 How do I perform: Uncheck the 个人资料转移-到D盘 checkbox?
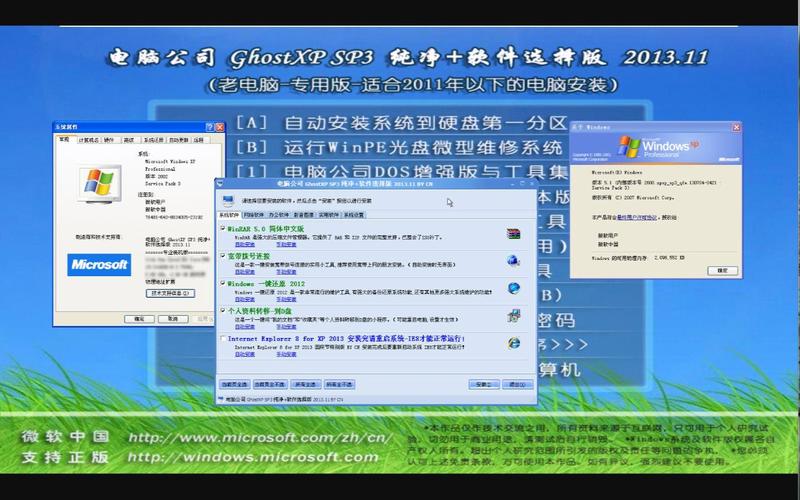(x=223, y=310)
